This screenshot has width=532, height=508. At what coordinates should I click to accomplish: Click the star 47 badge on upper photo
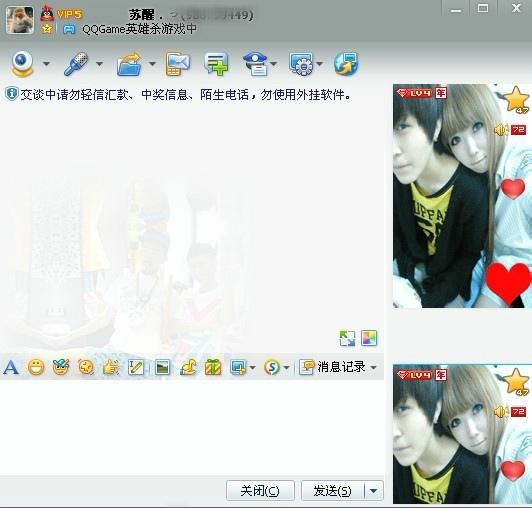(517, 100)
